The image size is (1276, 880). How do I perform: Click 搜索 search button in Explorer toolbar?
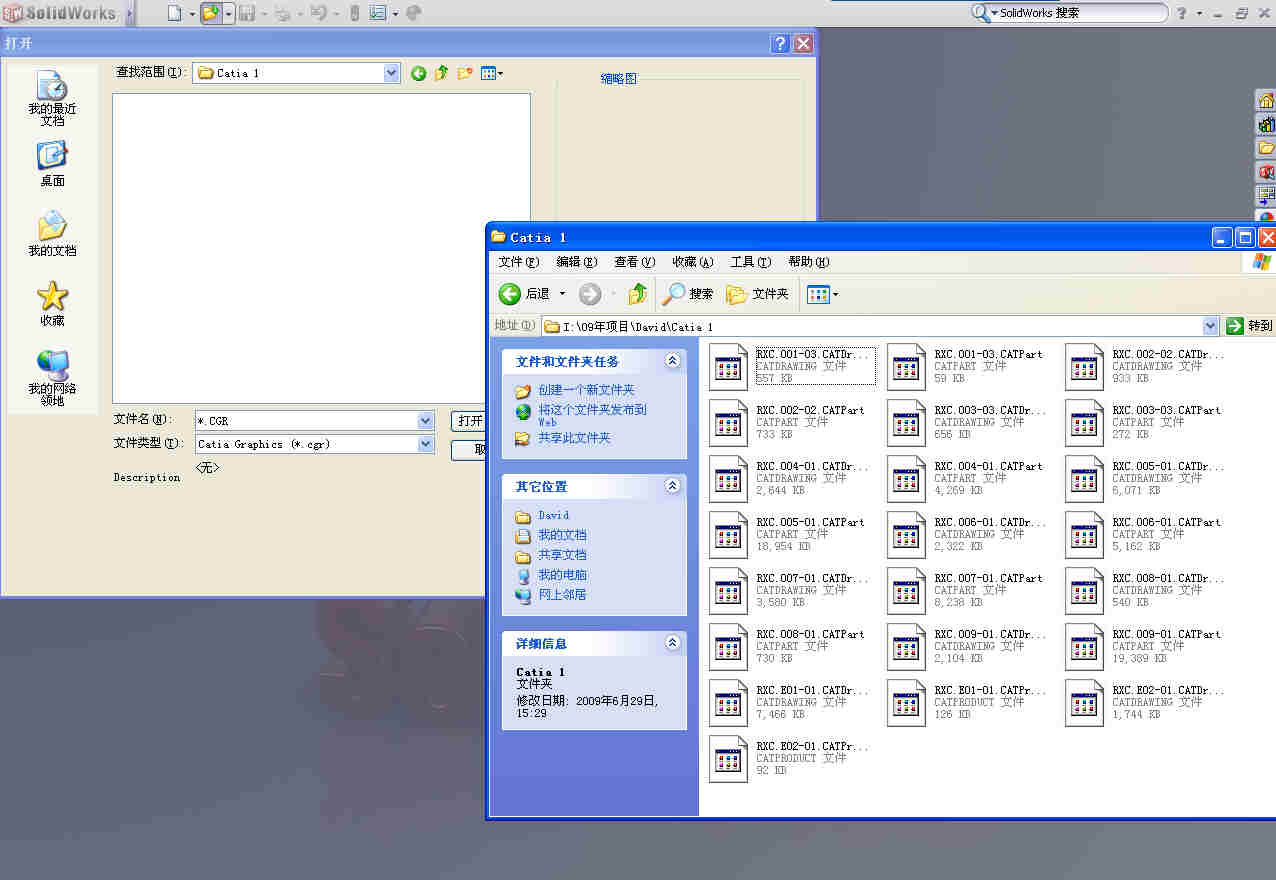click(x=688, y=294)
